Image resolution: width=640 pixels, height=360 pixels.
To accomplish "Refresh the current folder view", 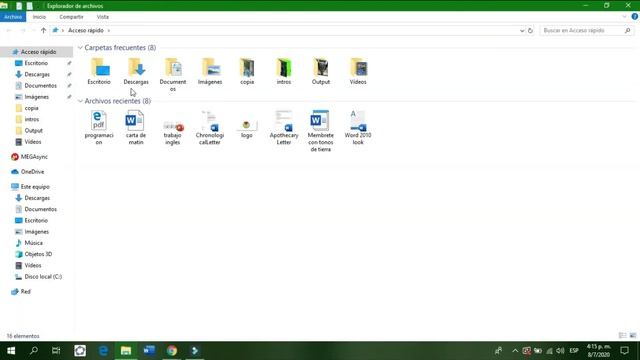I will pyautogui.click(x=530, y=31).
